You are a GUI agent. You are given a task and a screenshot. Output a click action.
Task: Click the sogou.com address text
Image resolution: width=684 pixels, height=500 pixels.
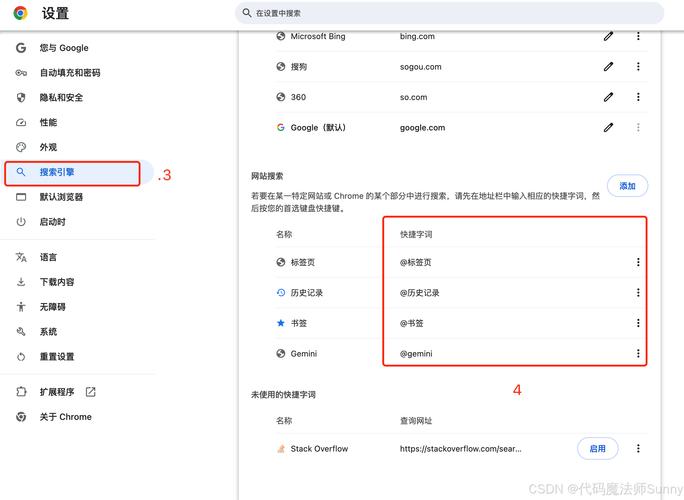421,67
